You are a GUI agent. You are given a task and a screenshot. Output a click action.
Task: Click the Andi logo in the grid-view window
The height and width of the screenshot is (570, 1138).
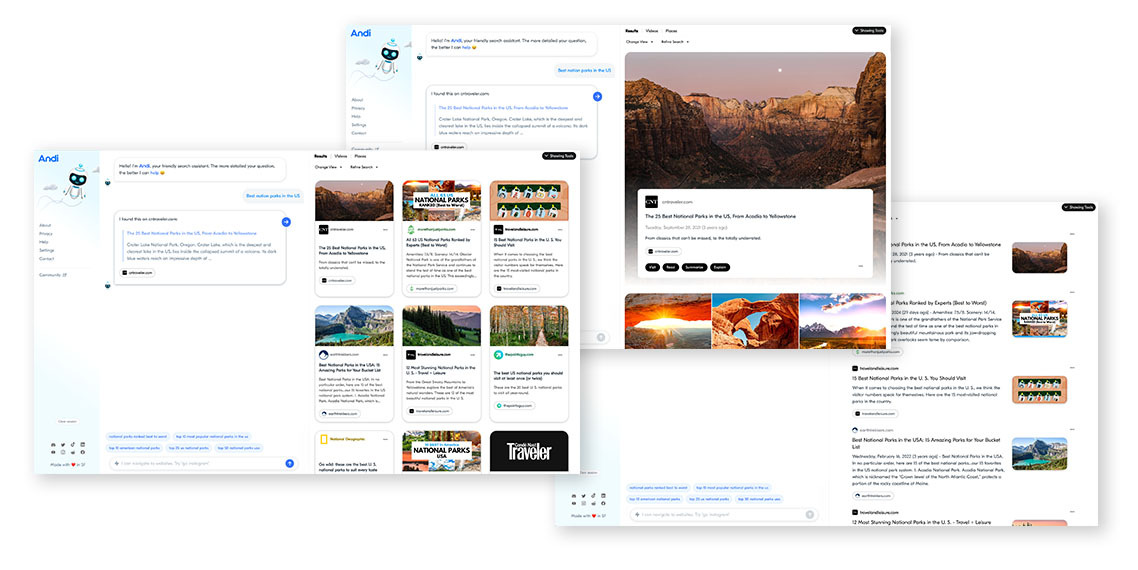click(x=49, y=158)
